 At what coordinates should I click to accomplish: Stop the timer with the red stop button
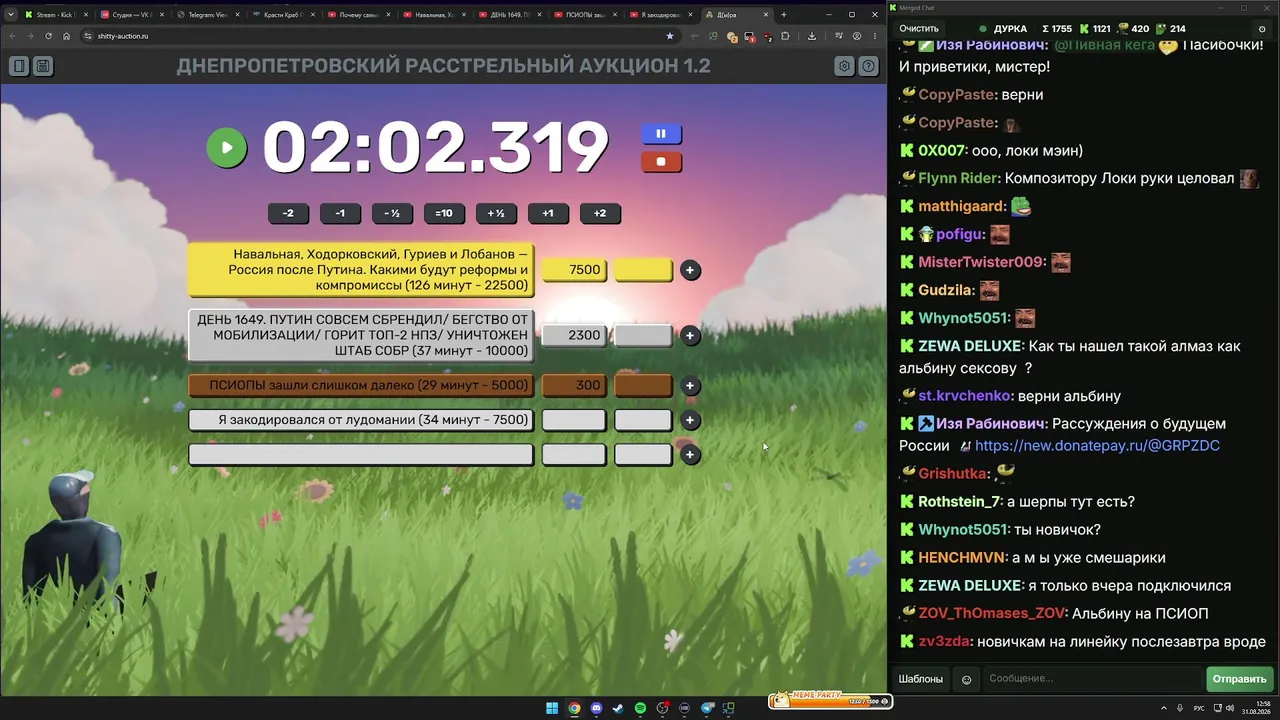[x=661, y=161]
